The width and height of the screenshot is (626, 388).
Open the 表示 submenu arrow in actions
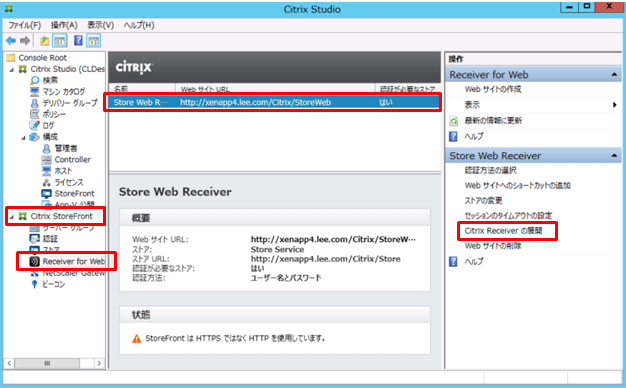click(x=614, y=105)
